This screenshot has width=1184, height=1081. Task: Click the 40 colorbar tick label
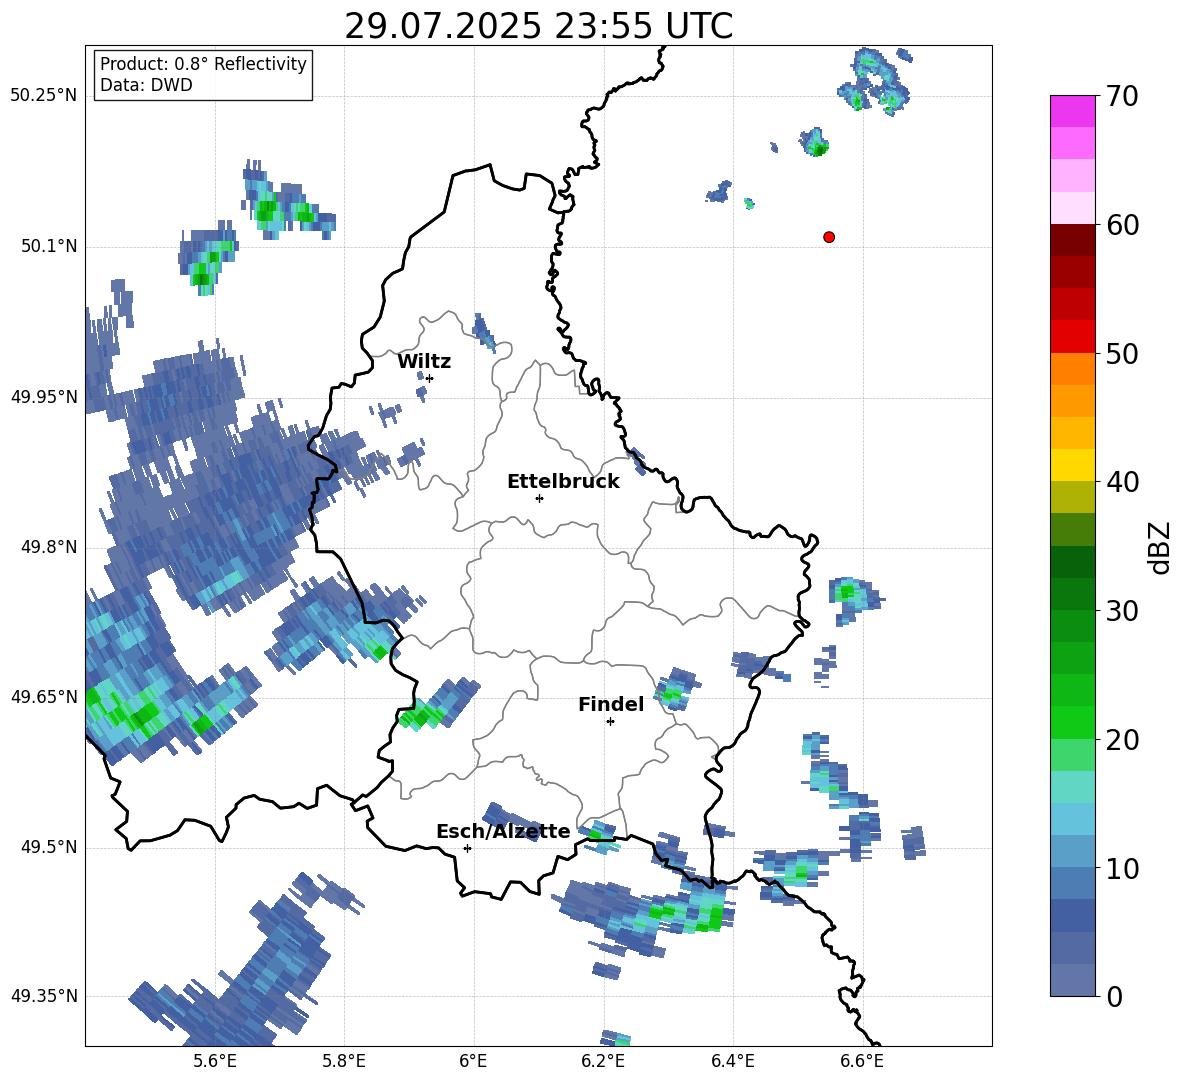point(1122,482)
